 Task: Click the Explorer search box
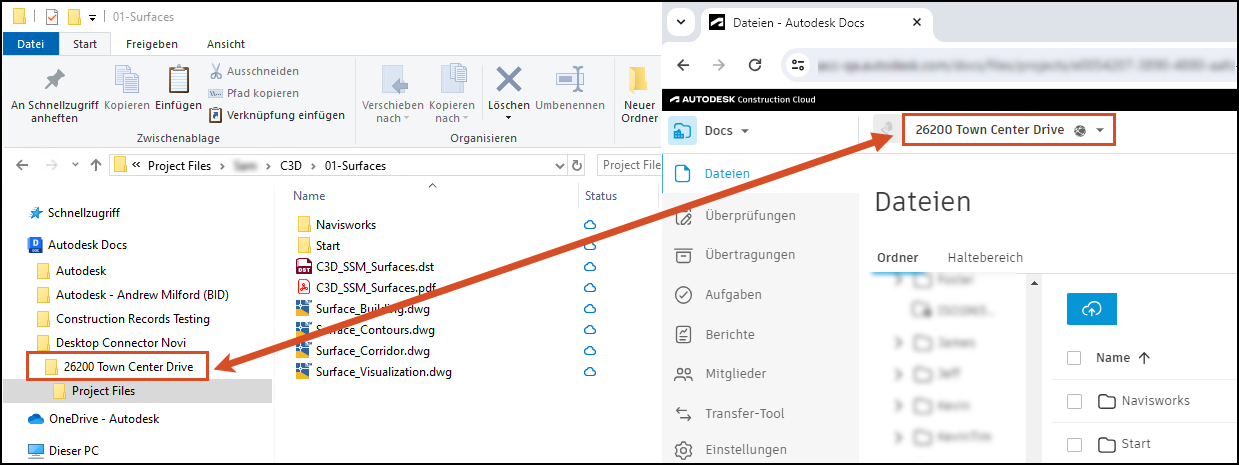(x=629, y=165)
